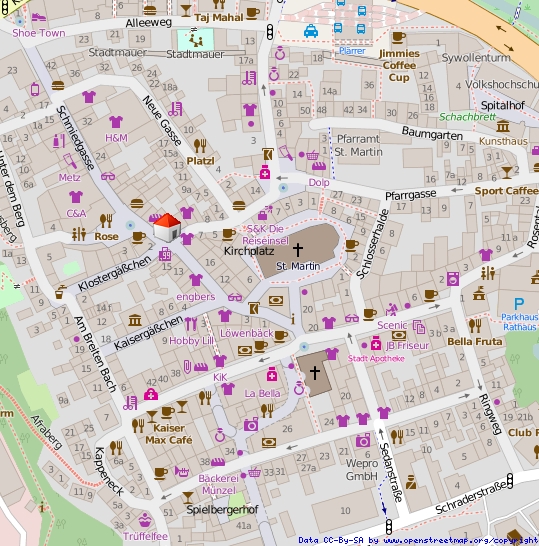Click the Jimmies Coffee Cup cafe icon
Image resolution: width=539 pixels, height=546 pixels.
[x=399, y=37]
